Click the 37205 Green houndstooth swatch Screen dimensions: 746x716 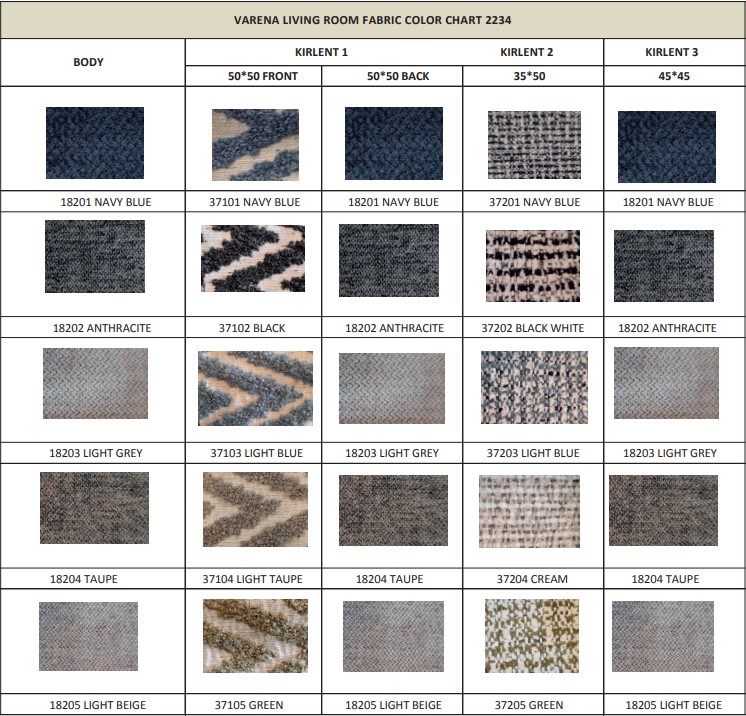pos(532,636)
